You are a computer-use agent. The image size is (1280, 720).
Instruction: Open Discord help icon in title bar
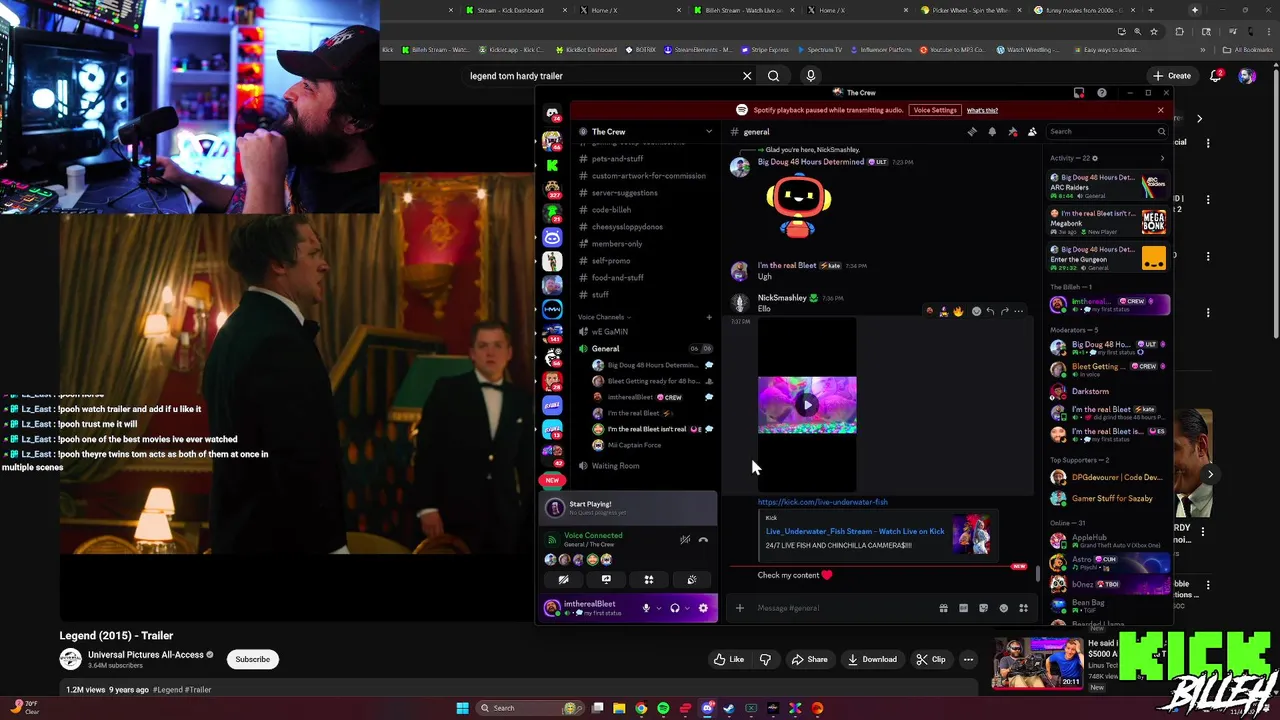1102,93
